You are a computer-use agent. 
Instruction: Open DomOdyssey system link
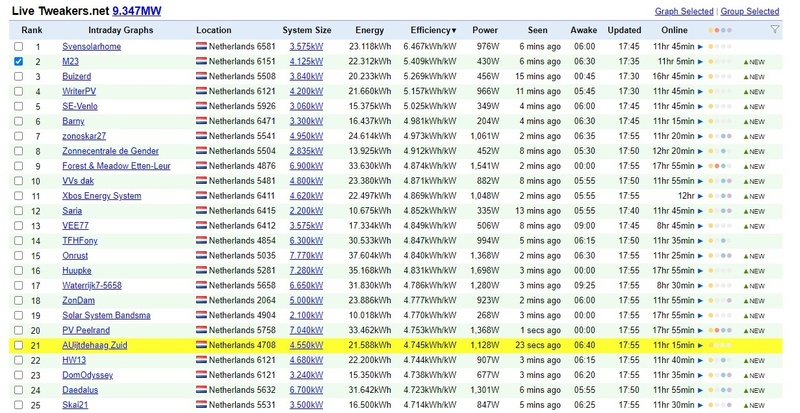(88, 375)
